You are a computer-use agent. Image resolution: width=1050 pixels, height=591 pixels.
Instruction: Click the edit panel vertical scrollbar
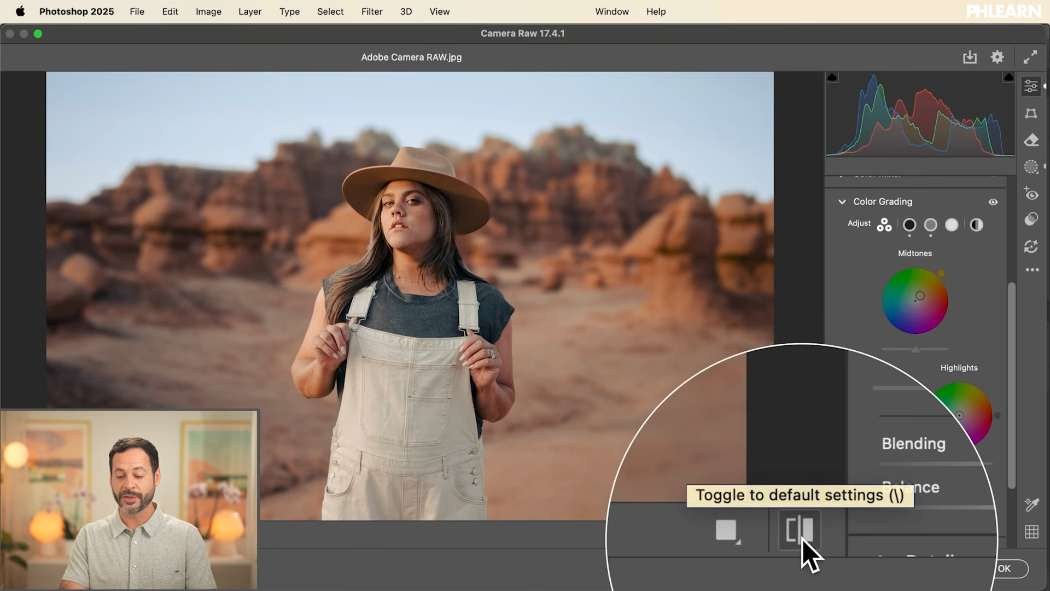1011,386
